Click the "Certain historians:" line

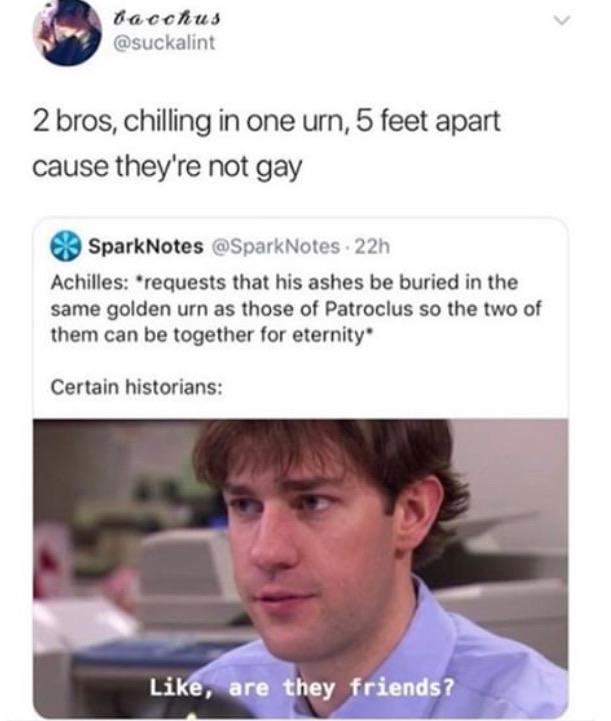tap(137, 387)
